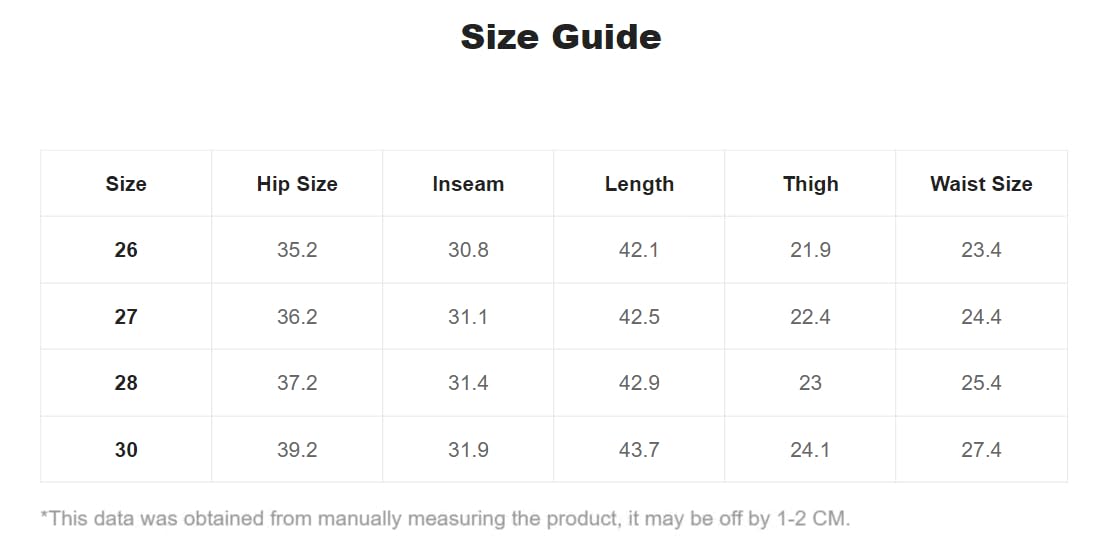This screenshot has width=1117, height=554.
Task: Select the Inseam column header
Action: [468, 184]
